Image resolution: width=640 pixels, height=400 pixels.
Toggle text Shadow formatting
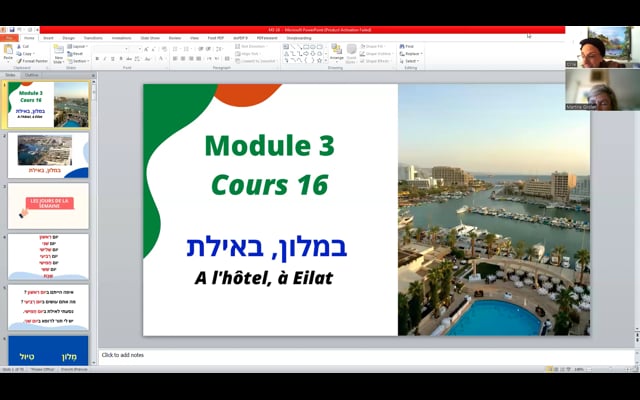[121, 59]
